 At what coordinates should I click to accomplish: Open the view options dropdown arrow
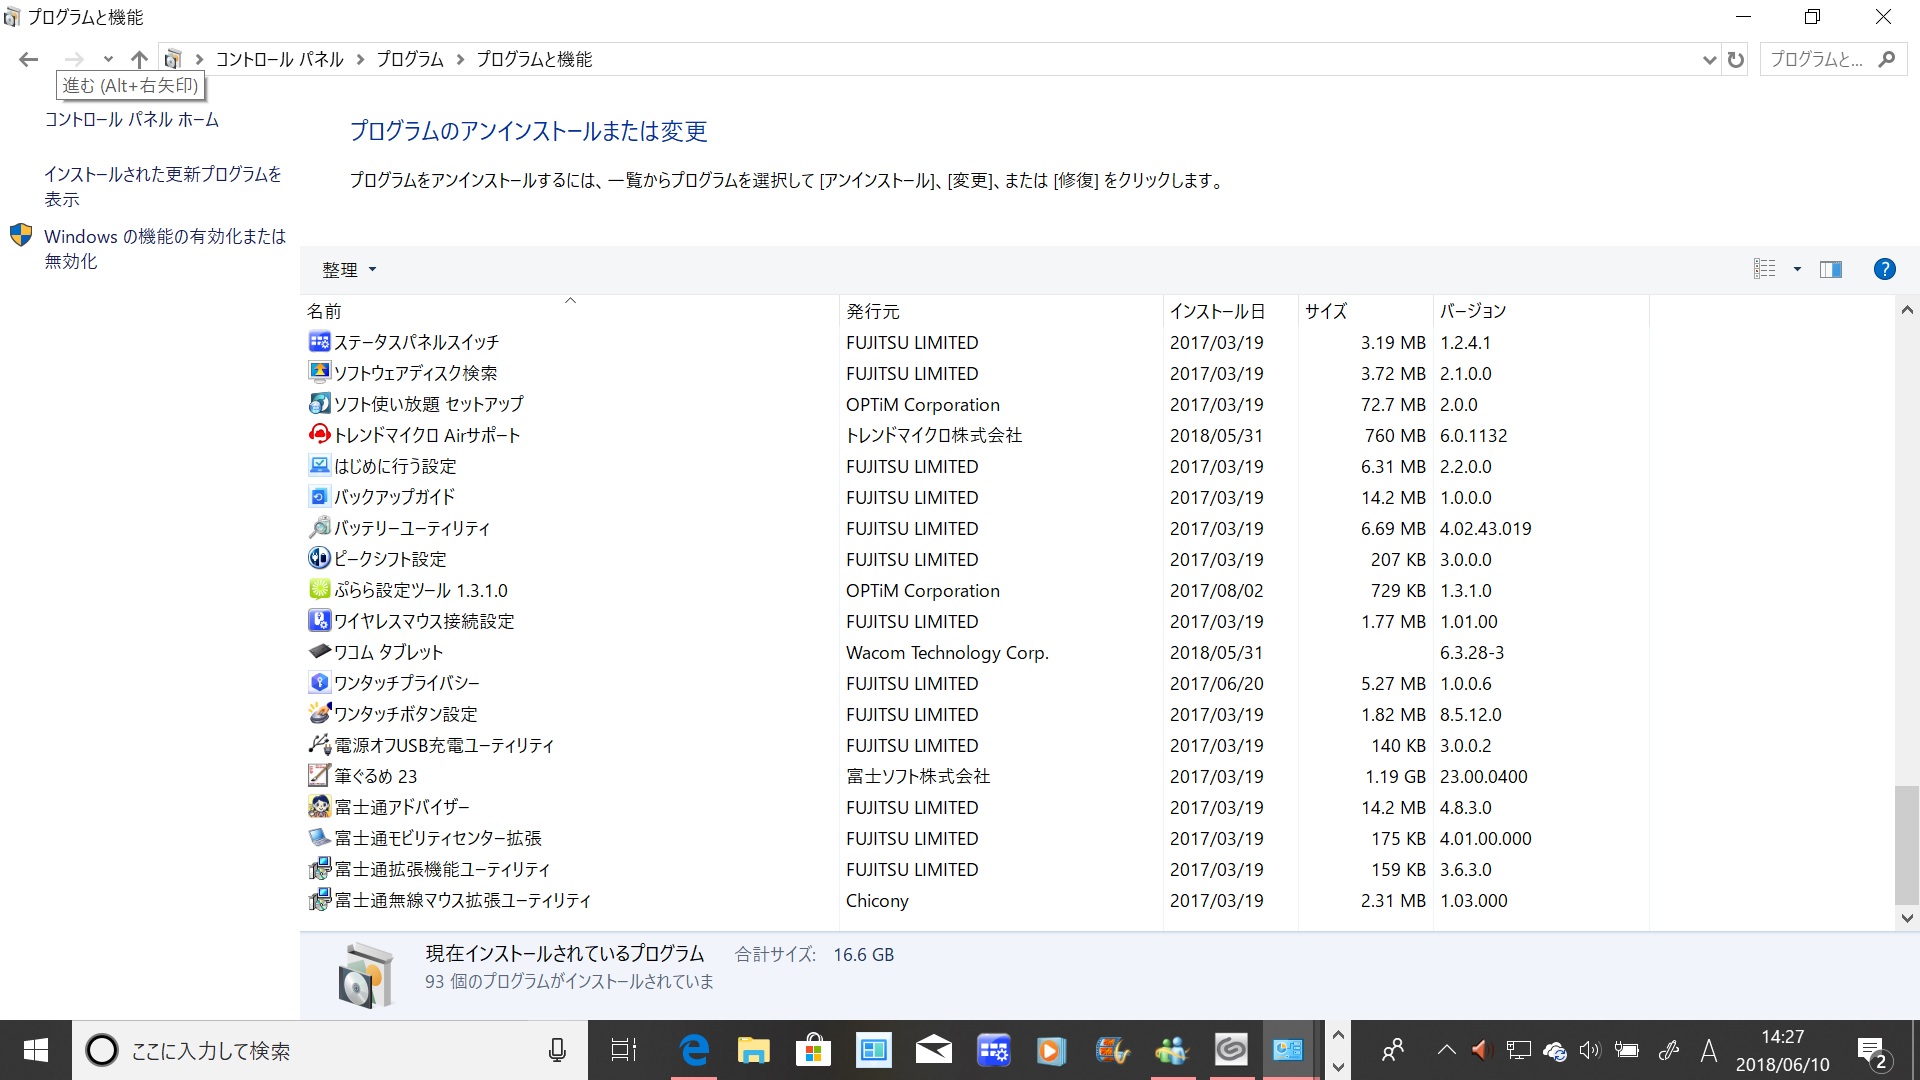click(x=1797, y=269)
